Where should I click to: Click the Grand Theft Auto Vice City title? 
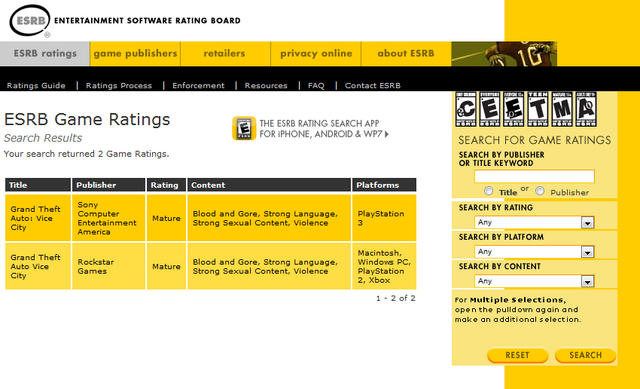pyautogui.click(x=36, y=266)
